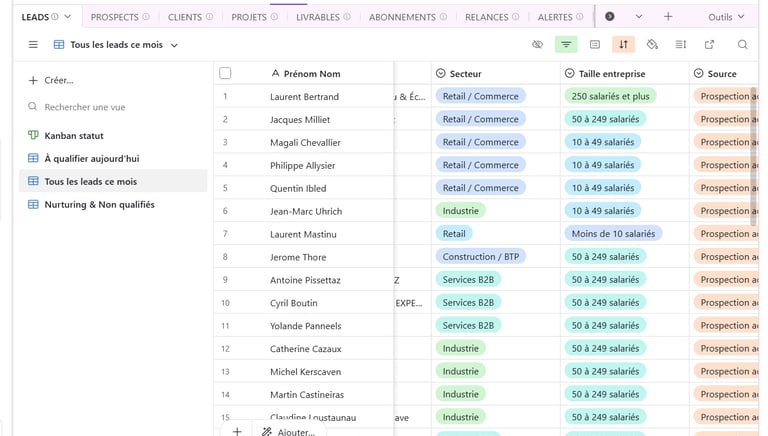The image size is (768, 436).
Task: Open the row height icon
Action: [x=681, y=45]
